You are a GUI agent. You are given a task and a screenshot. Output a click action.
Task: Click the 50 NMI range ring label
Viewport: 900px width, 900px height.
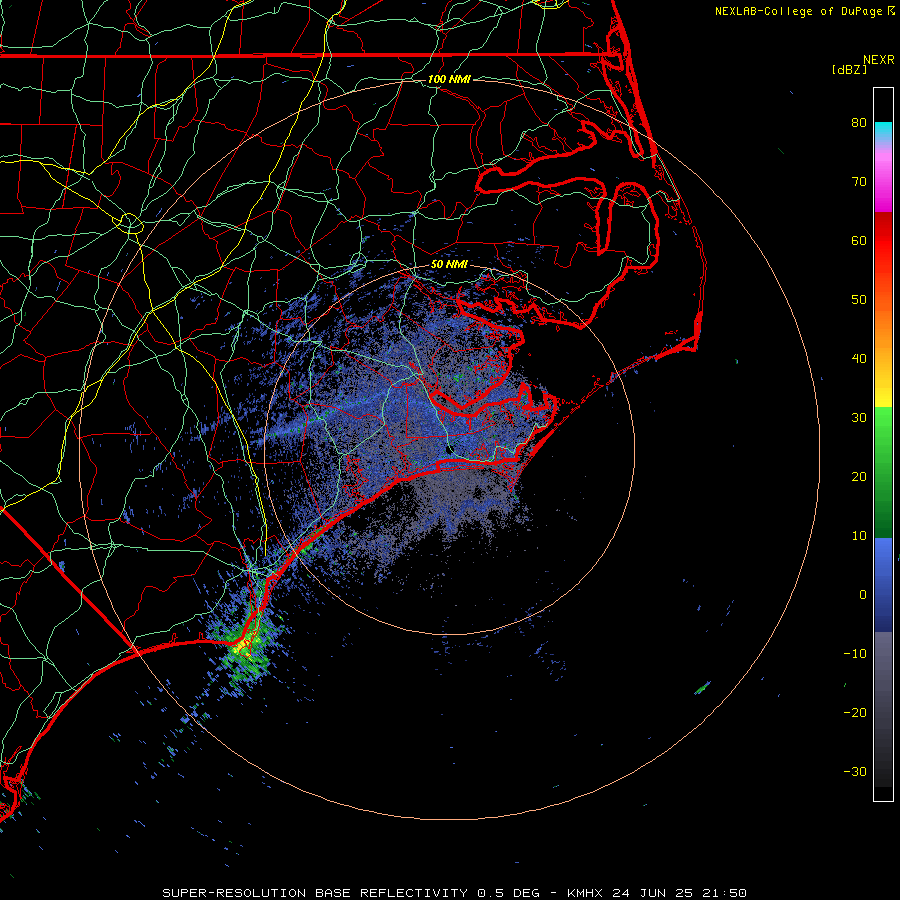click(x=449, y=264)
